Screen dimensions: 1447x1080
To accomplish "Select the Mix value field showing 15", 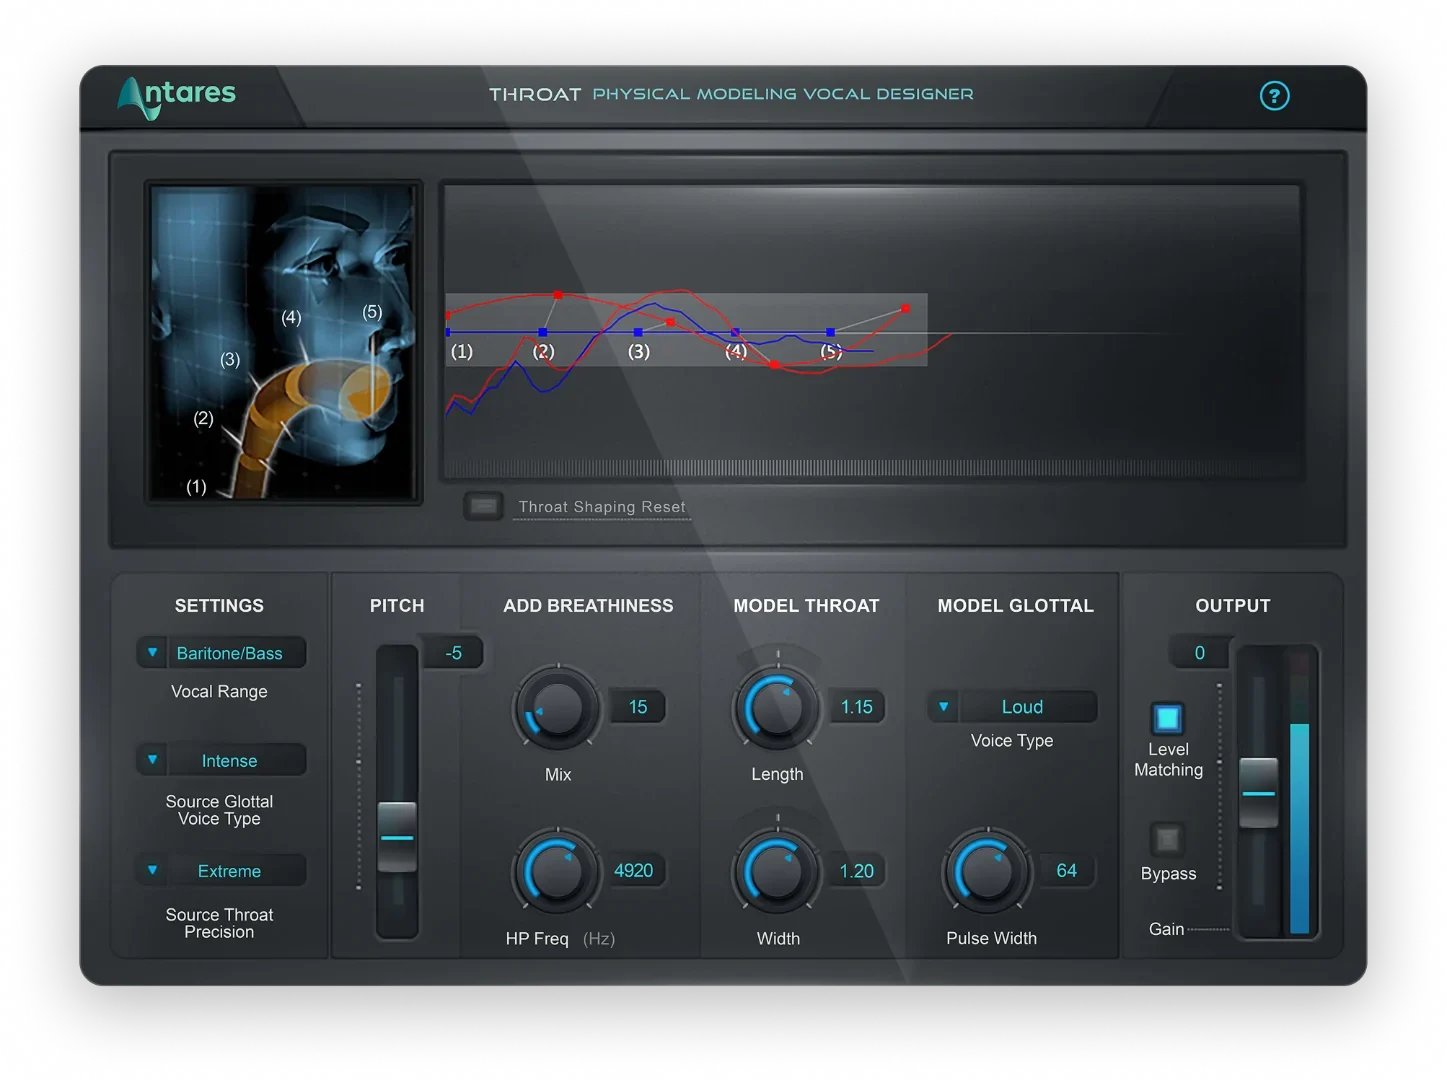I will (637, 707).
